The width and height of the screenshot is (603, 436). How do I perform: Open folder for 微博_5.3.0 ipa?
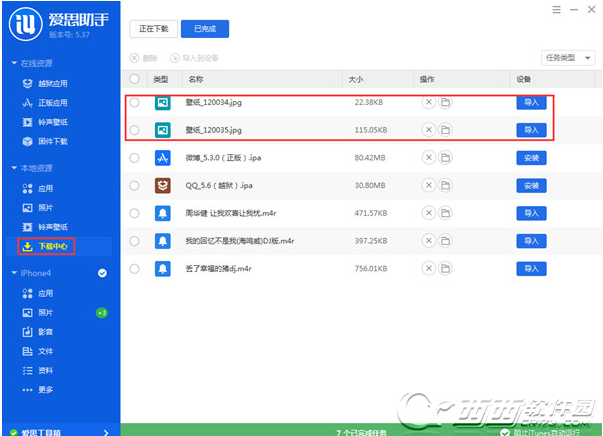click(445, 158)
